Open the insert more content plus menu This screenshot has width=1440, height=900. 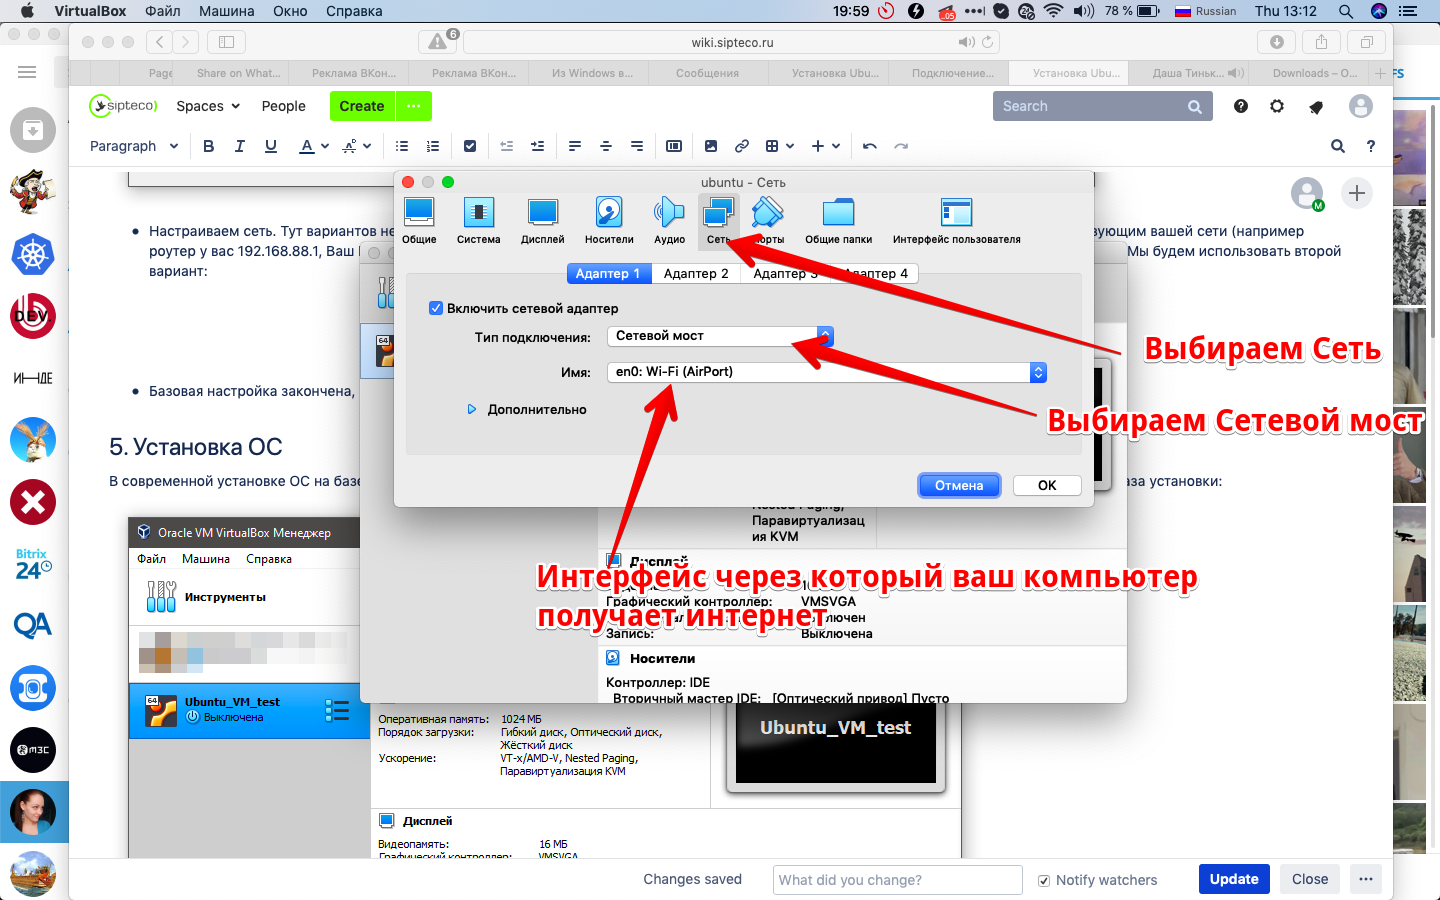pos(825,146)
